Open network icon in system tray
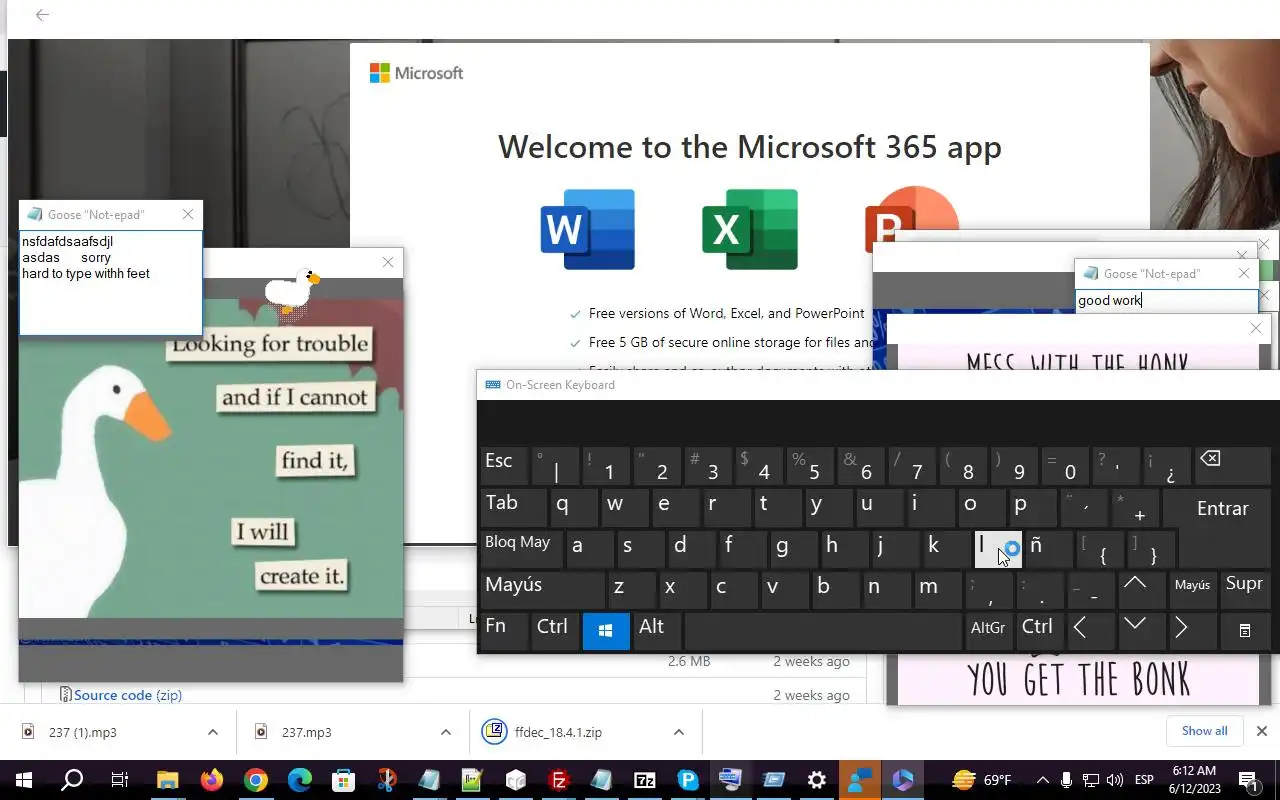The height and width of the screenshot is (800, 1280). [x=1091, y=780]
